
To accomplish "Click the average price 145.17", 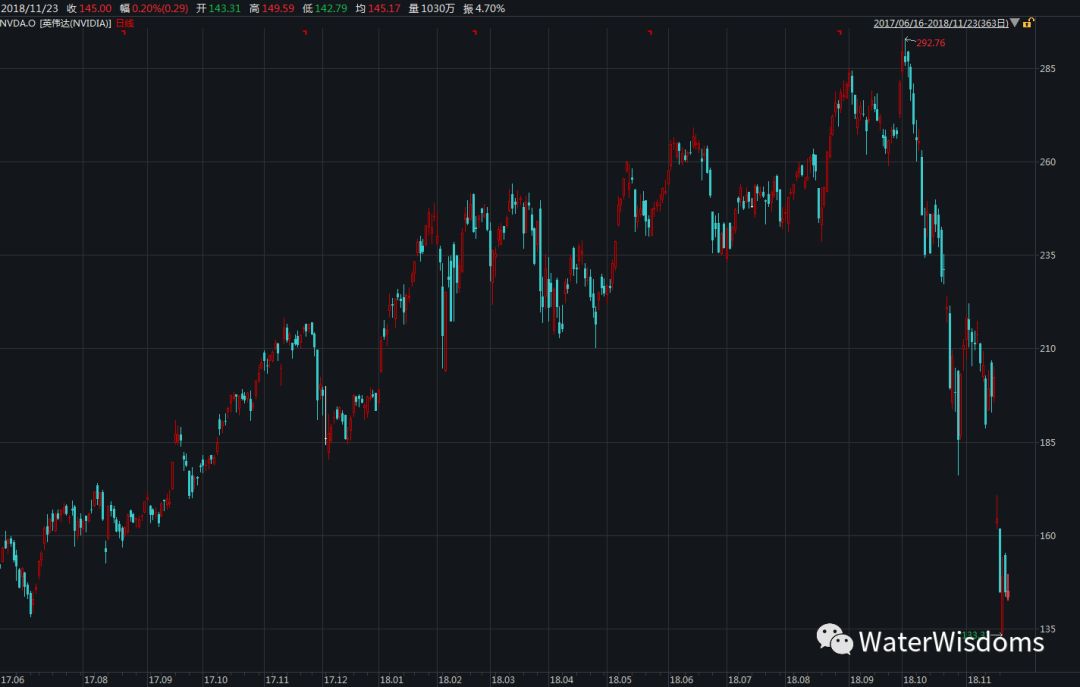I will pyautogui.click(x=384, y=8).
